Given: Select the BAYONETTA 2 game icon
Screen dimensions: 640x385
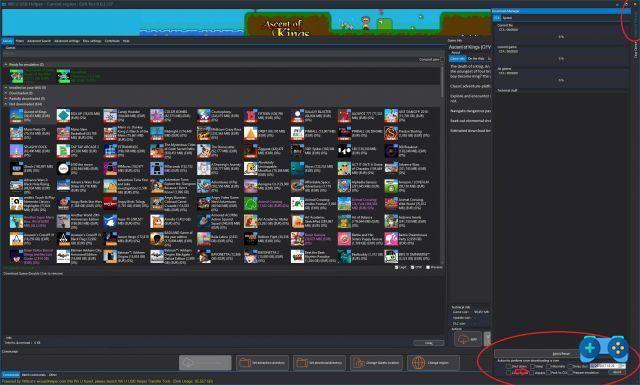Looking at the screenshot, I should (x=251, y=256).
